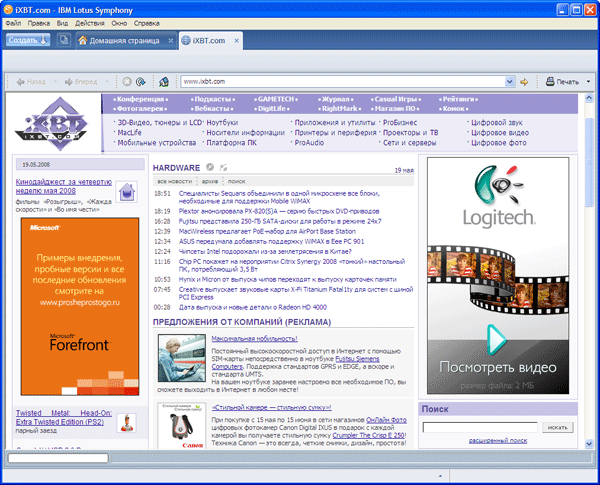Open the Справка menu
The image size is (600, 485).
pos(147,23)
